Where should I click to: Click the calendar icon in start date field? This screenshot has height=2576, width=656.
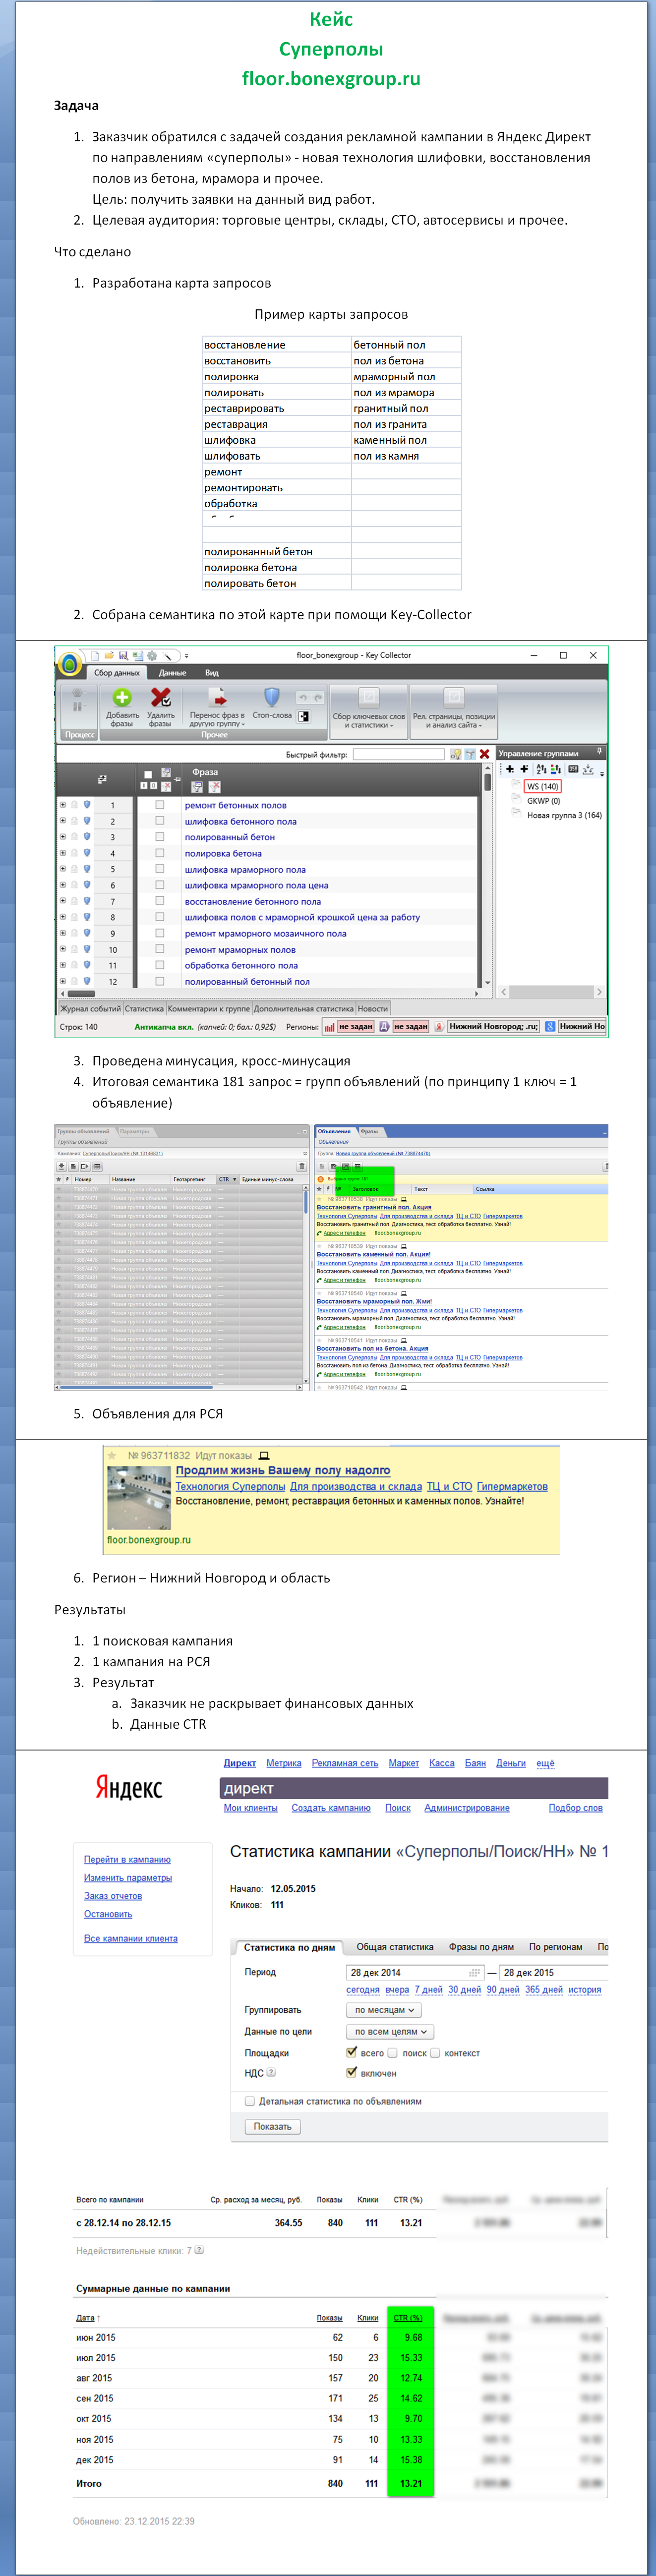tap(475, 1973)
